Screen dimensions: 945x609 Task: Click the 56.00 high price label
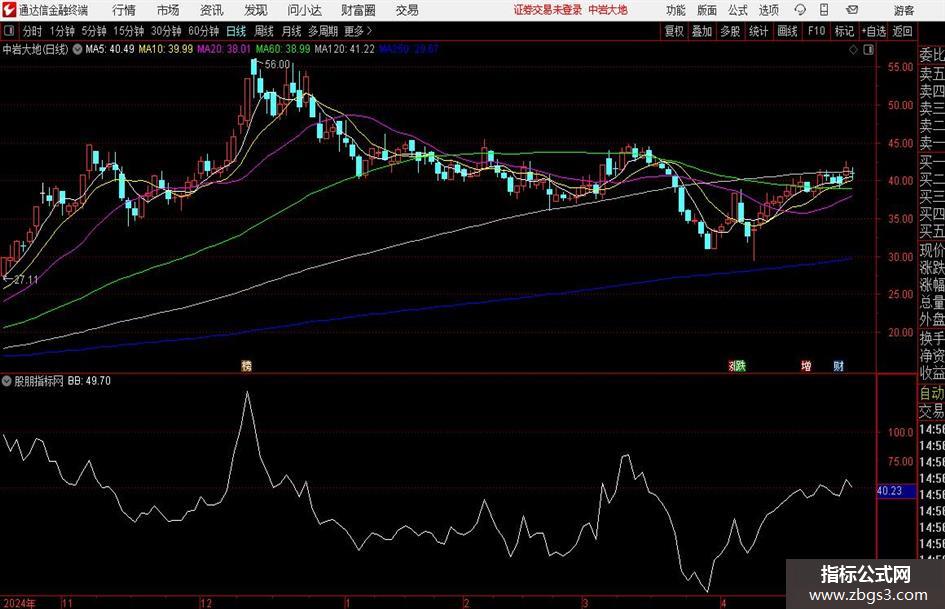pyautogui.click(x=277, y=65)
